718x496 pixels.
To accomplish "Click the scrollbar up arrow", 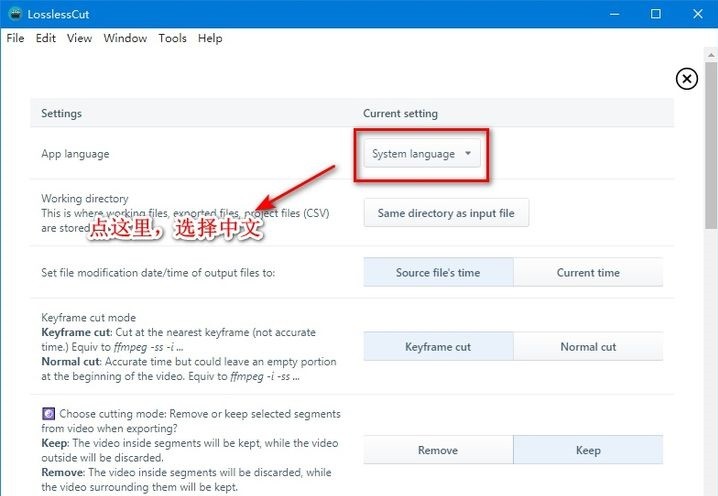I will [x=711, y=55].
